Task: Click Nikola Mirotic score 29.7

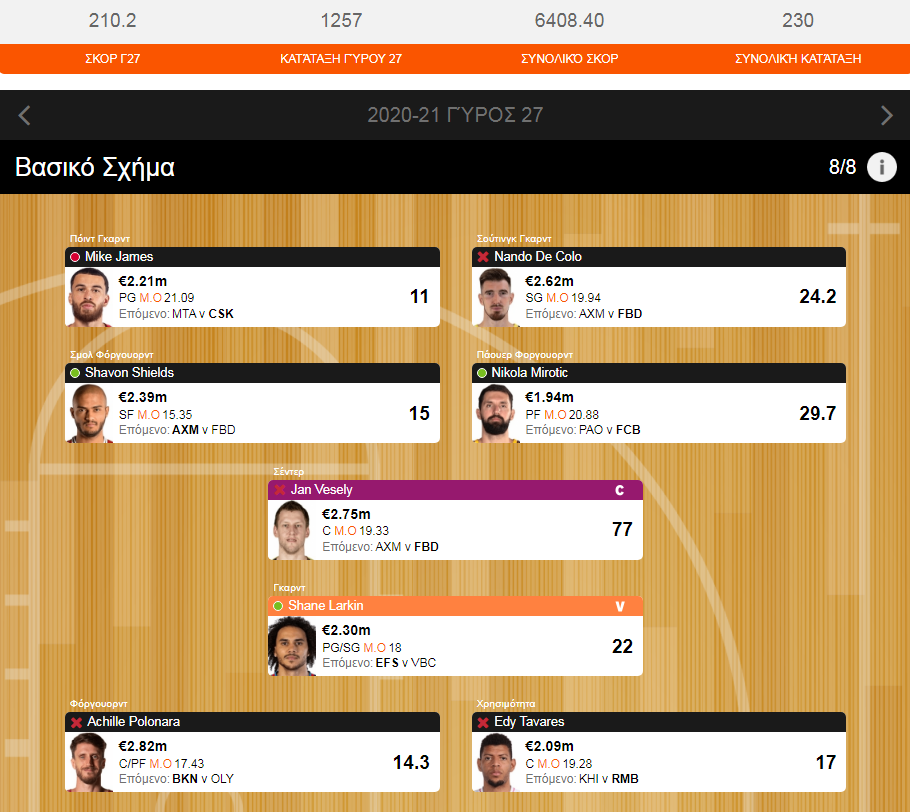Action: 818,413
